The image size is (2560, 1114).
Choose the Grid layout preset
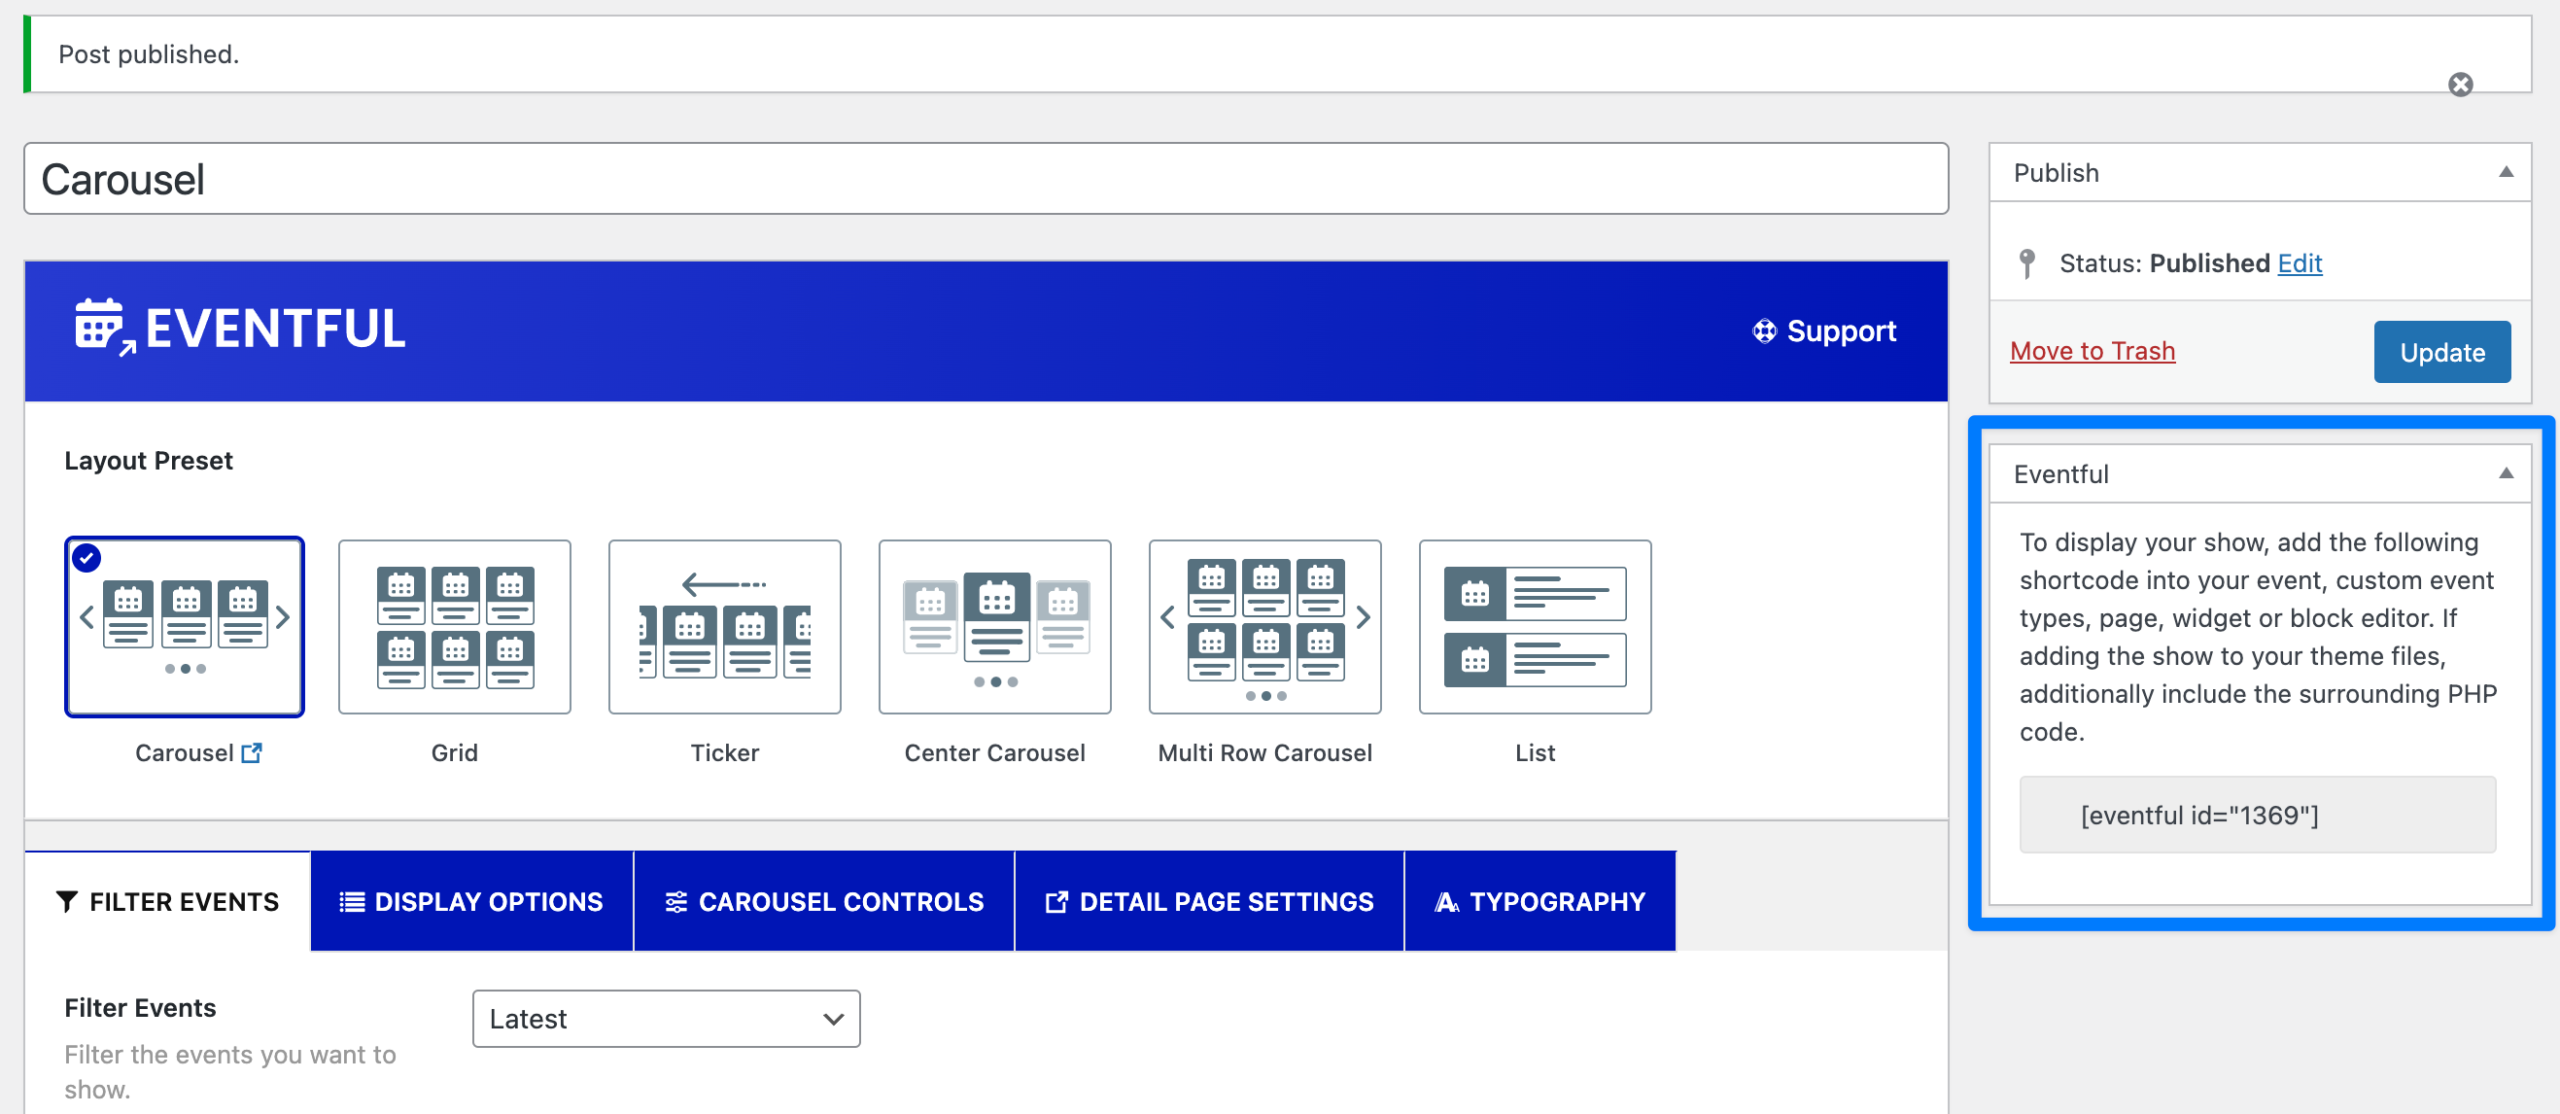coord(455,627)
